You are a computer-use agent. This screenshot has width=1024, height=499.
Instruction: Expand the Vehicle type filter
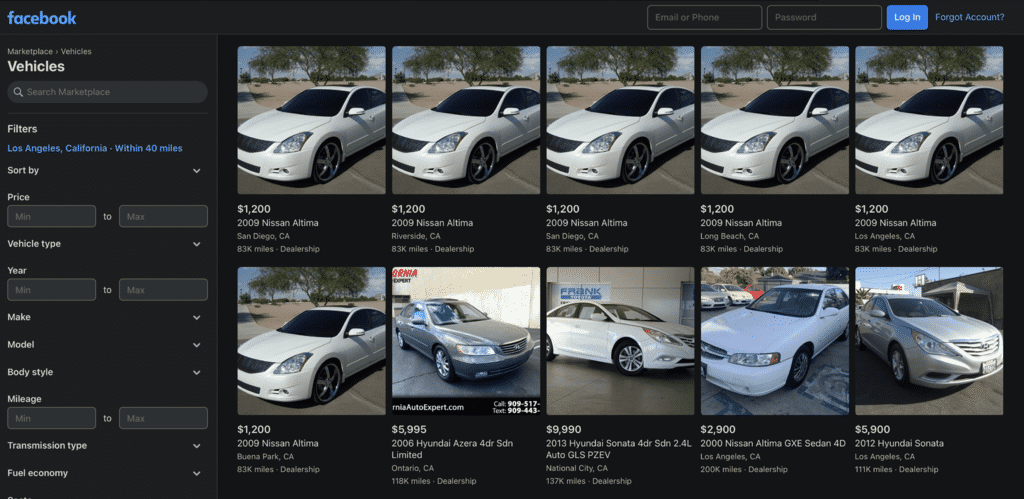pyautogui.click(x=197, y=244)
